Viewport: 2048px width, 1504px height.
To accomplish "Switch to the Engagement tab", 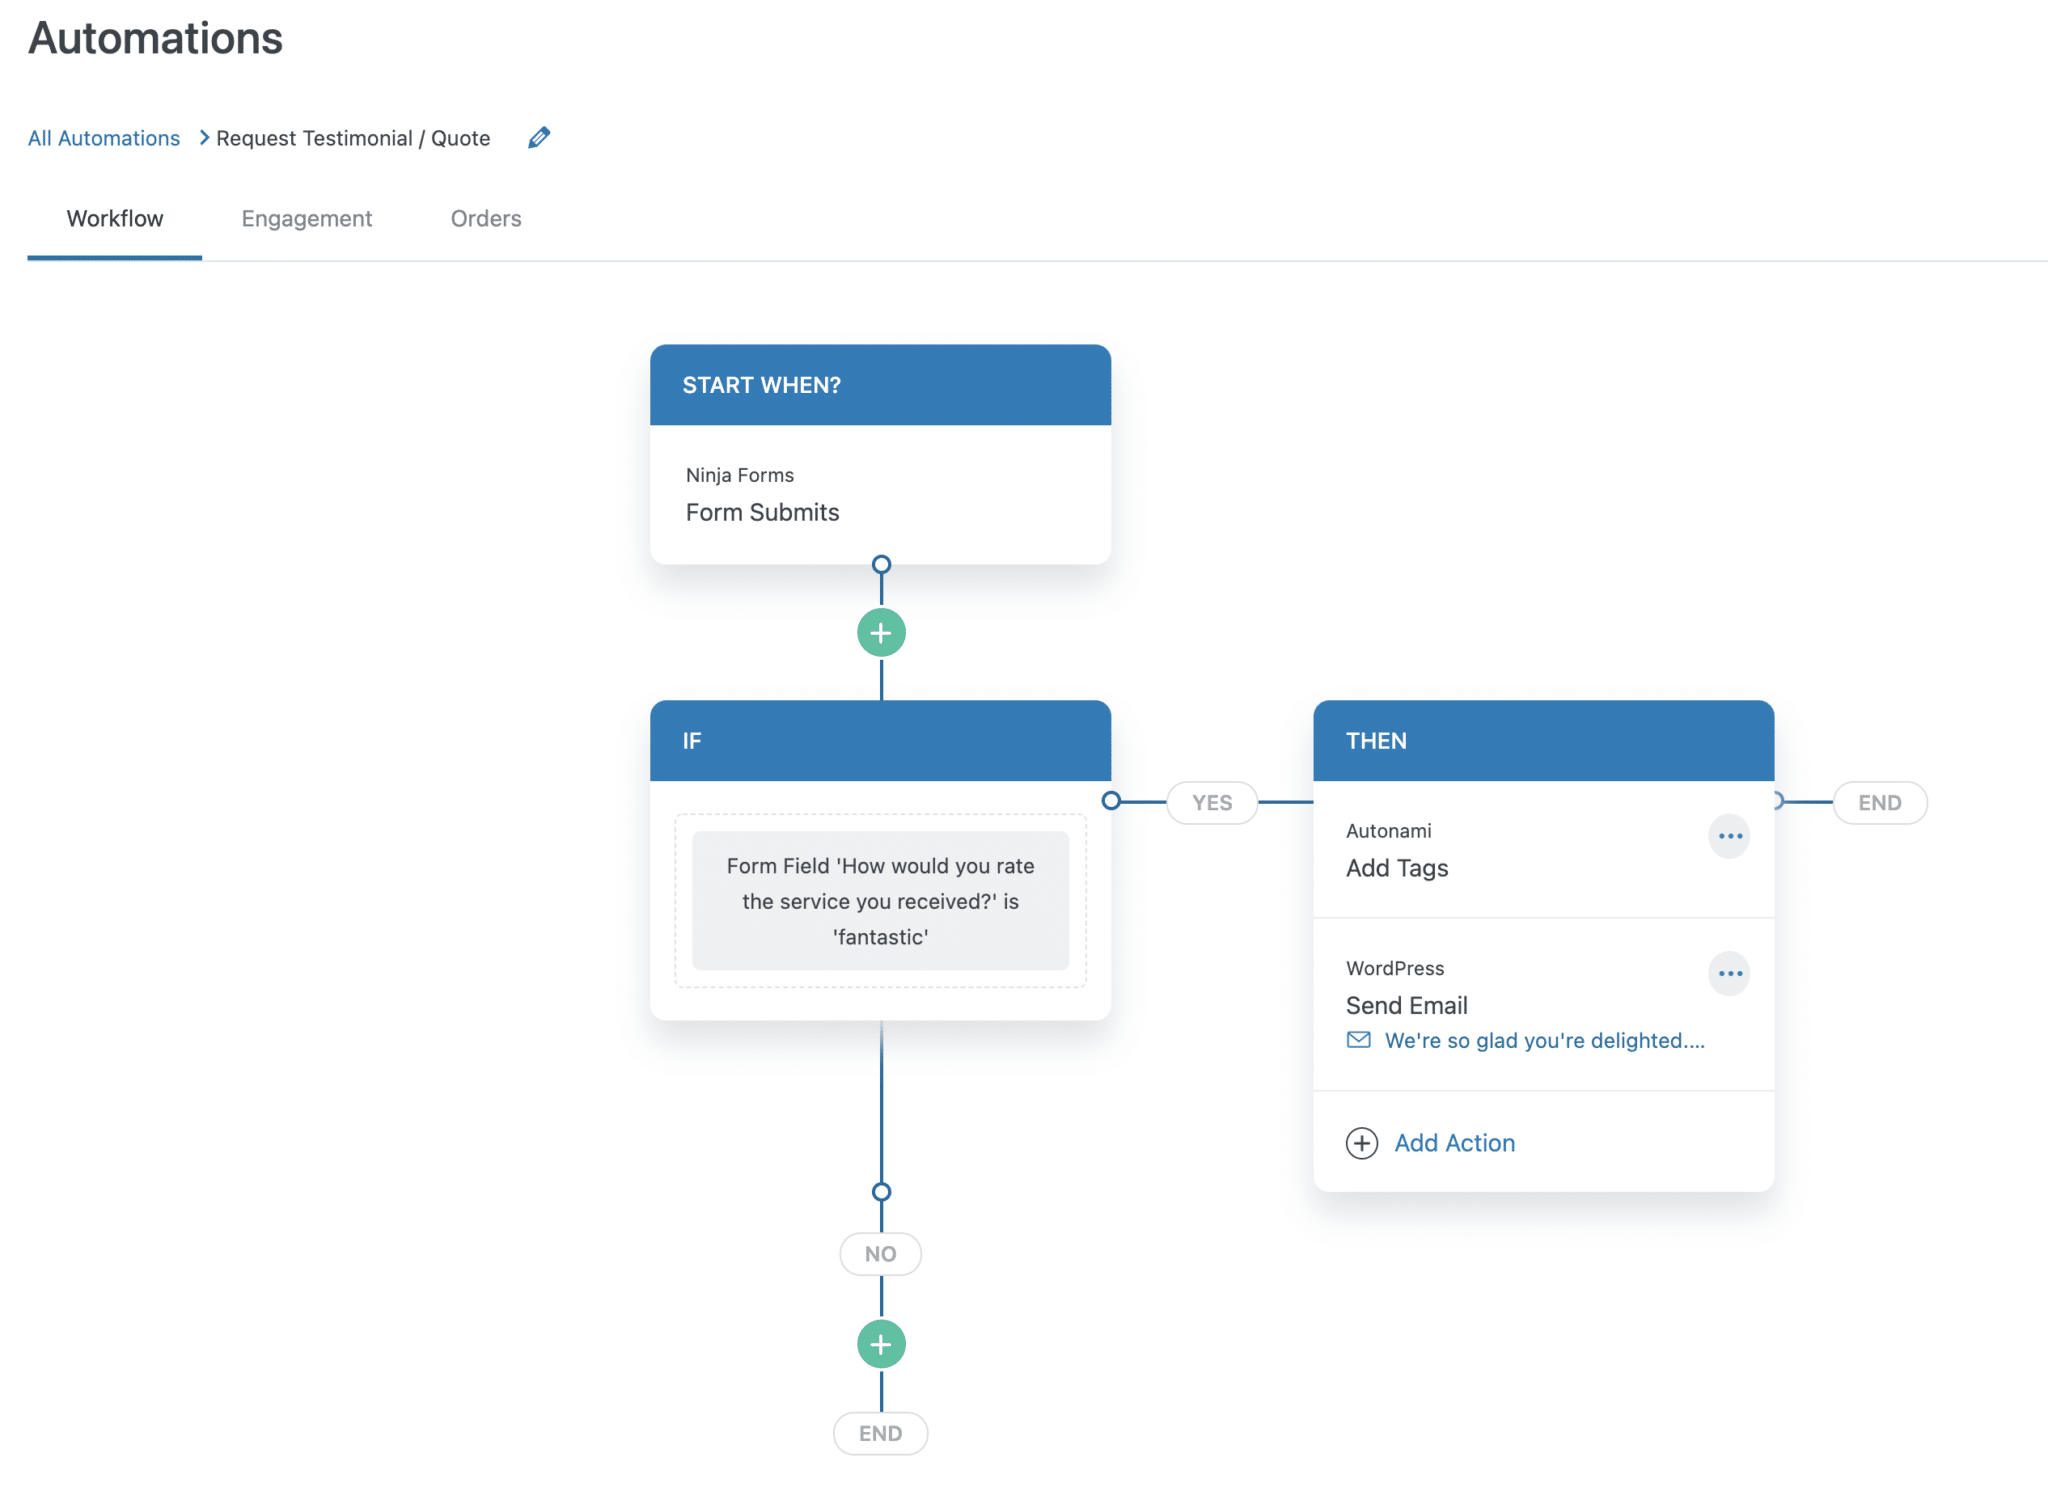I will tap(306, 218).
